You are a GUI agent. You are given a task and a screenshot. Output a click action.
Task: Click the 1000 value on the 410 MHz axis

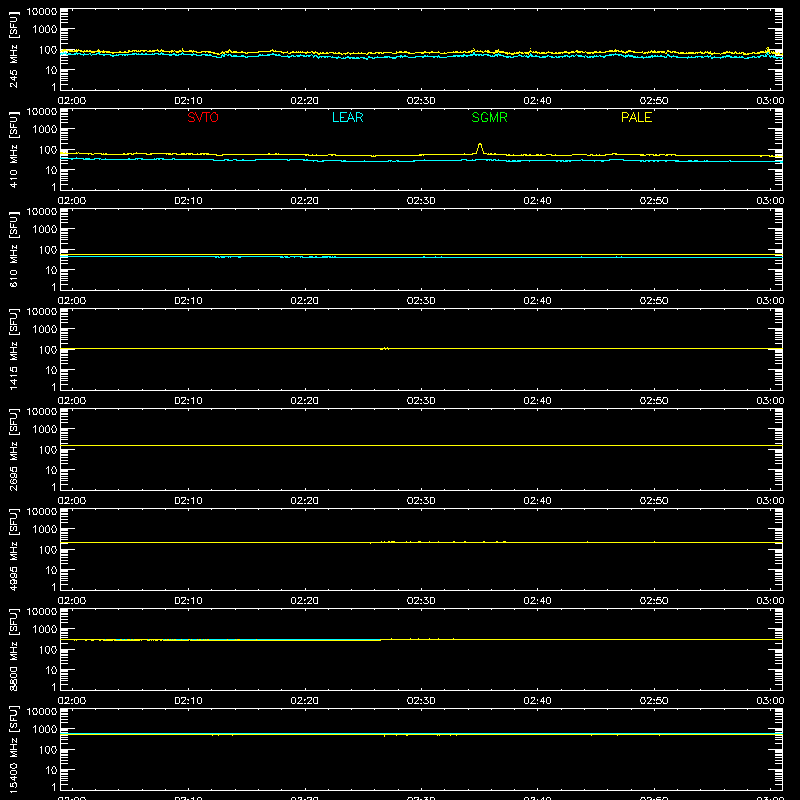45,130
